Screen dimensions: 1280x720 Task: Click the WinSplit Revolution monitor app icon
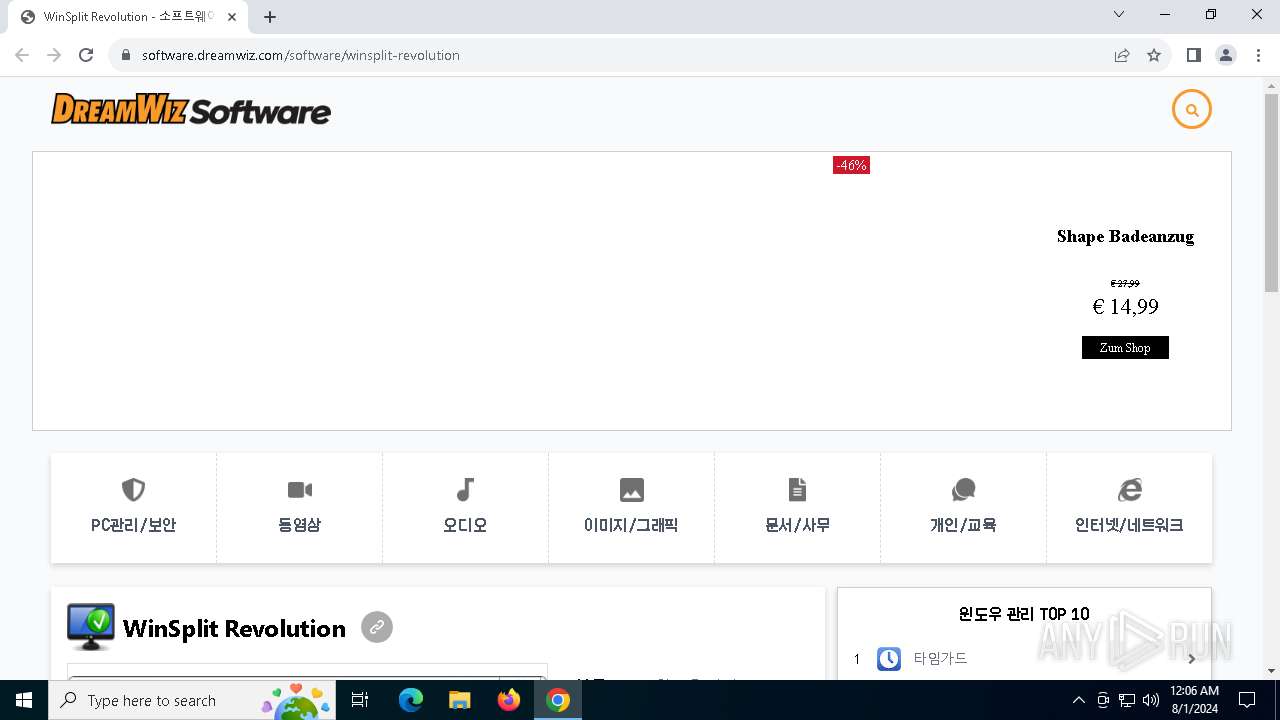91,627
